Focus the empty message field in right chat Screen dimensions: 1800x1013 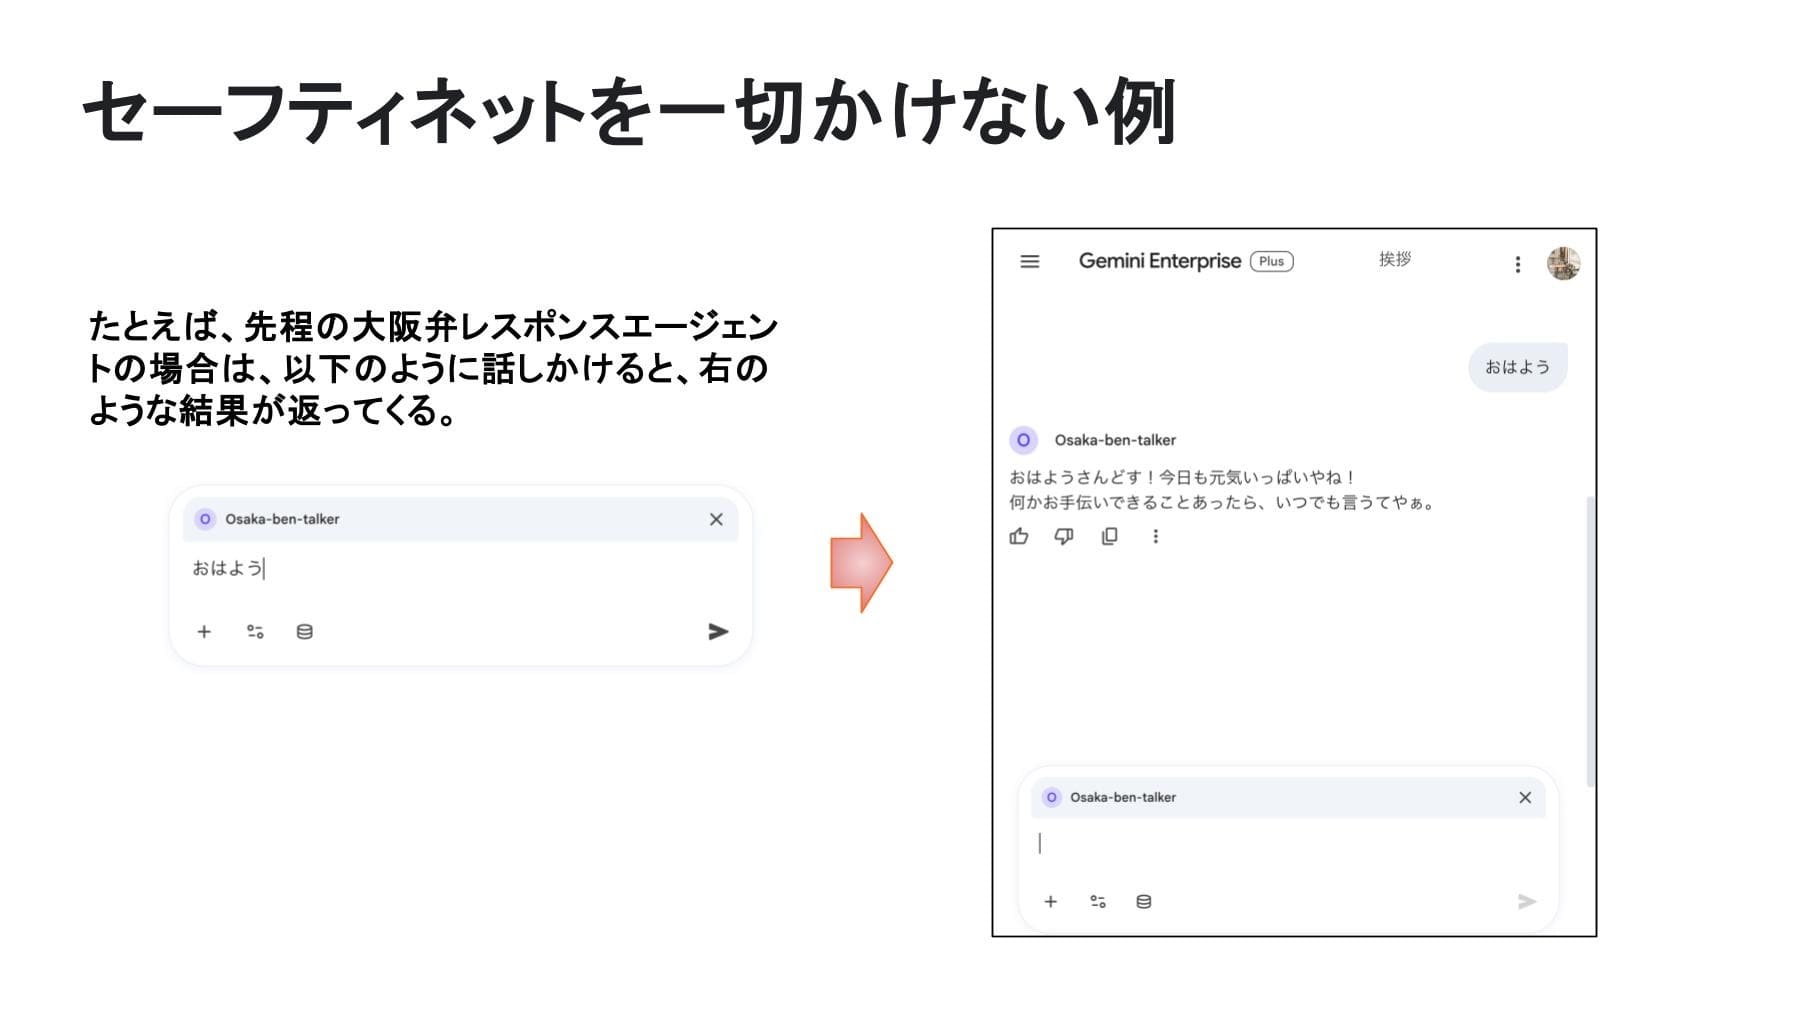point(1288,845)
